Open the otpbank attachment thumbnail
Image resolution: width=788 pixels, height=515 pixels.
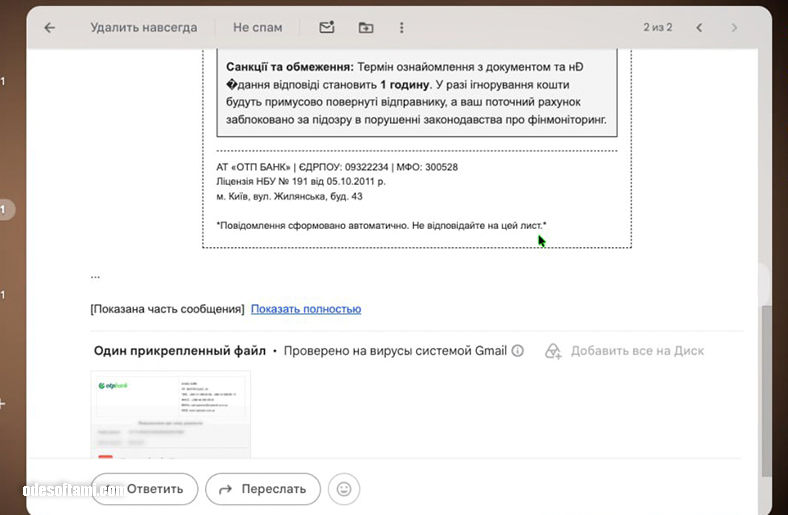point(170,415)
